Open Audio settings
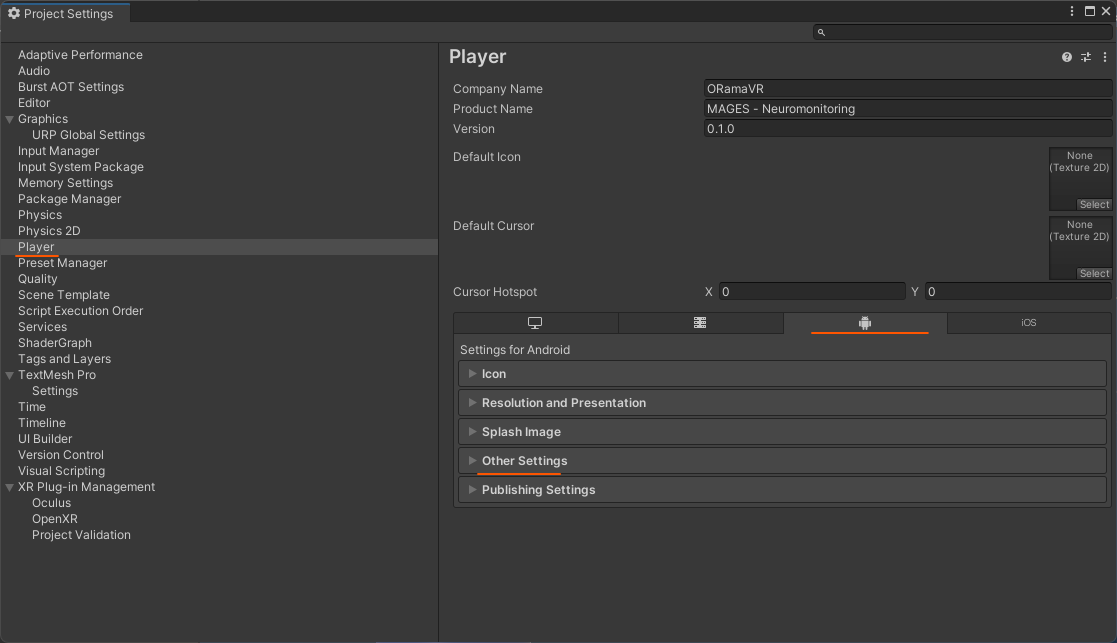 33,71
